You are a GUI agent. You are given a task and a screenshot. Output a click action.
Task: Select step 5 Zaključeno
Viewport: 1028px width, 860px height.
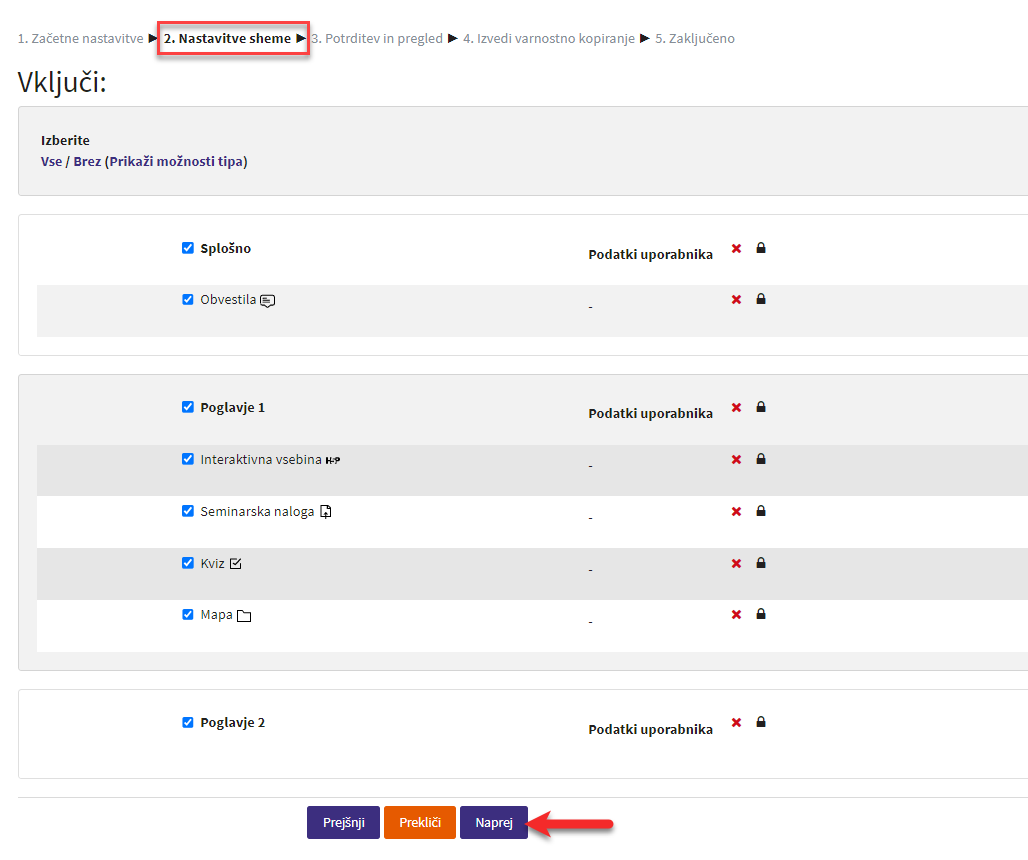coord(695,39)
